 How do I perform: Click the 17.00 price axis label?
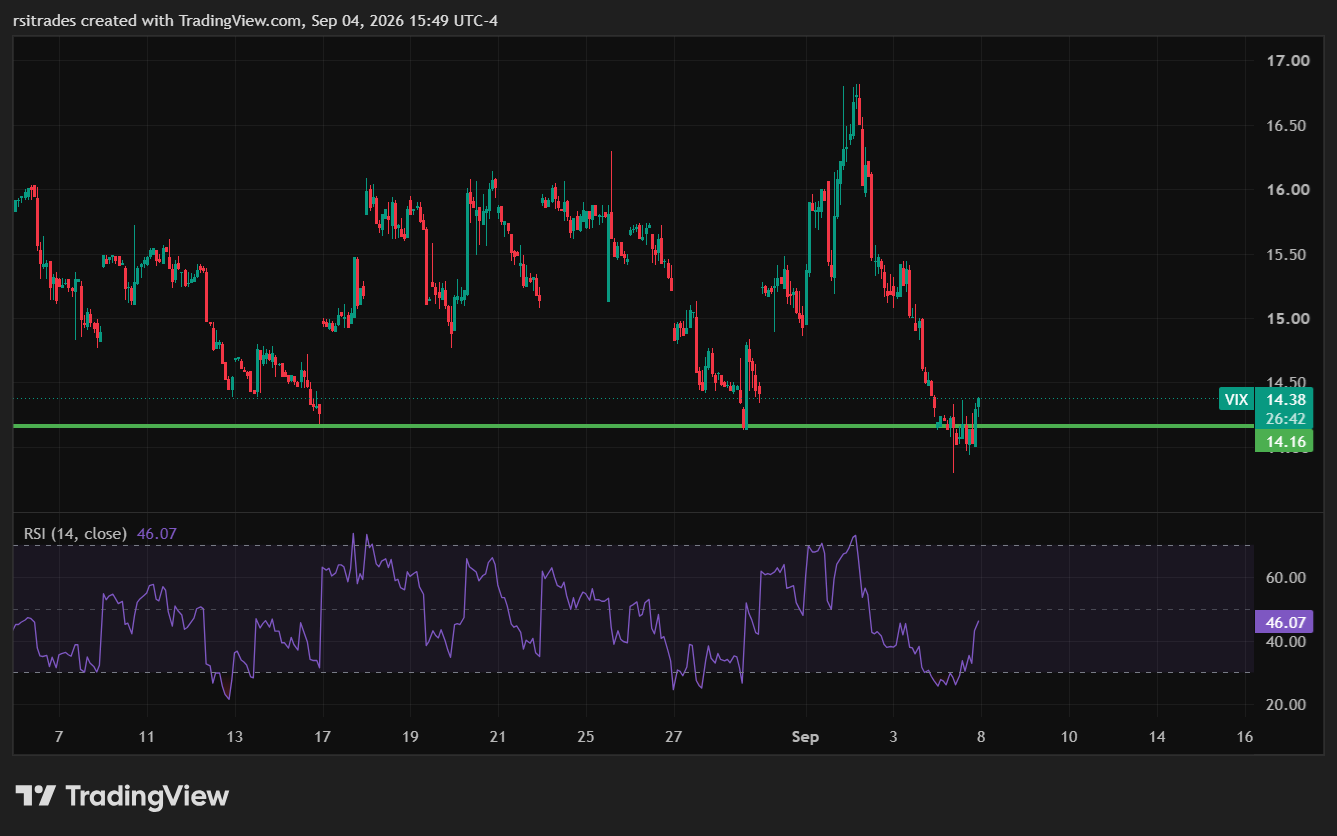point(1288,61)
